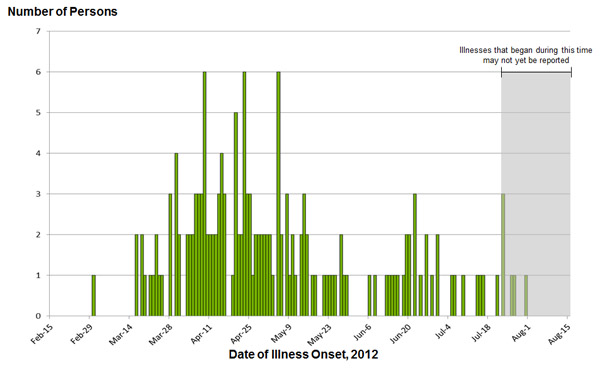Screen dimensions: 600x368
Task: Select the 'Apr-25' x-axis date label
Action: (x=241, y=333)
